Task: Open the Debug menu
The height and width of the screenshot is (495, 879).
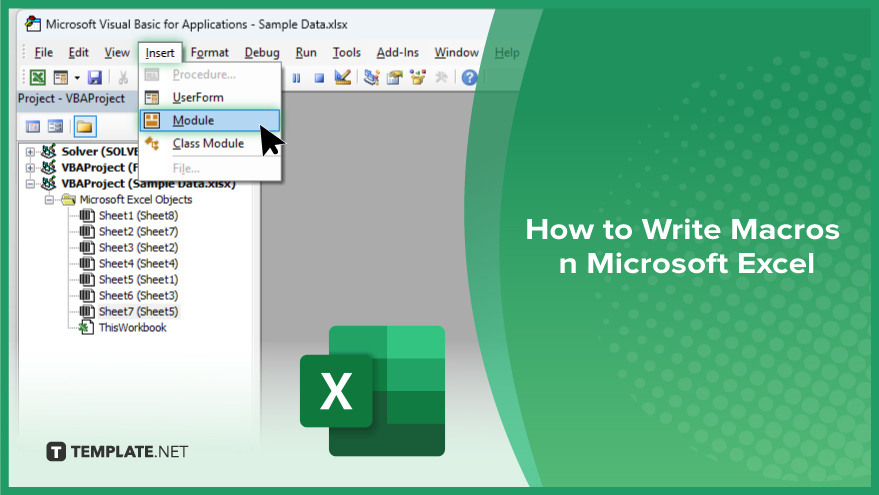Action: tap(262, 53)
